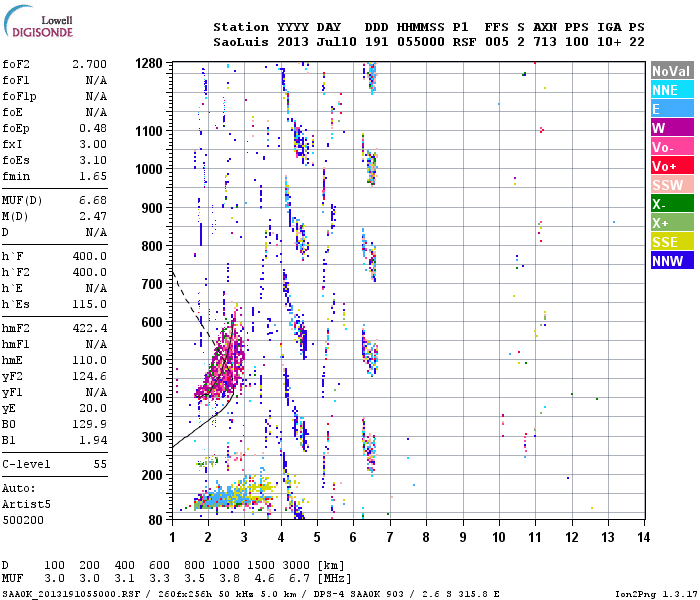The height and width of the screenshot is (600, 700).
Task: Select the RSF program value
Action: click(x=464, y=42)
